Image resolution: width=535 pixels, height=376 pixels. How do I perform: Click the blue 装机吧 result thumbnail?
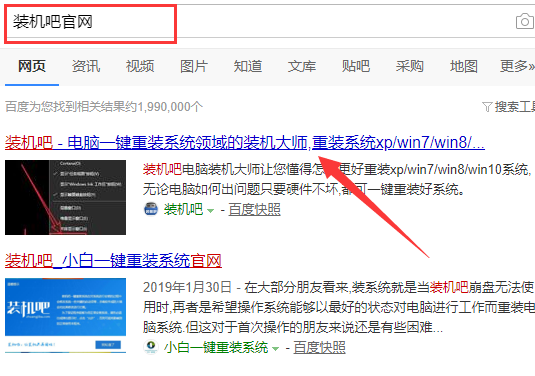click(x=65, y=315)
